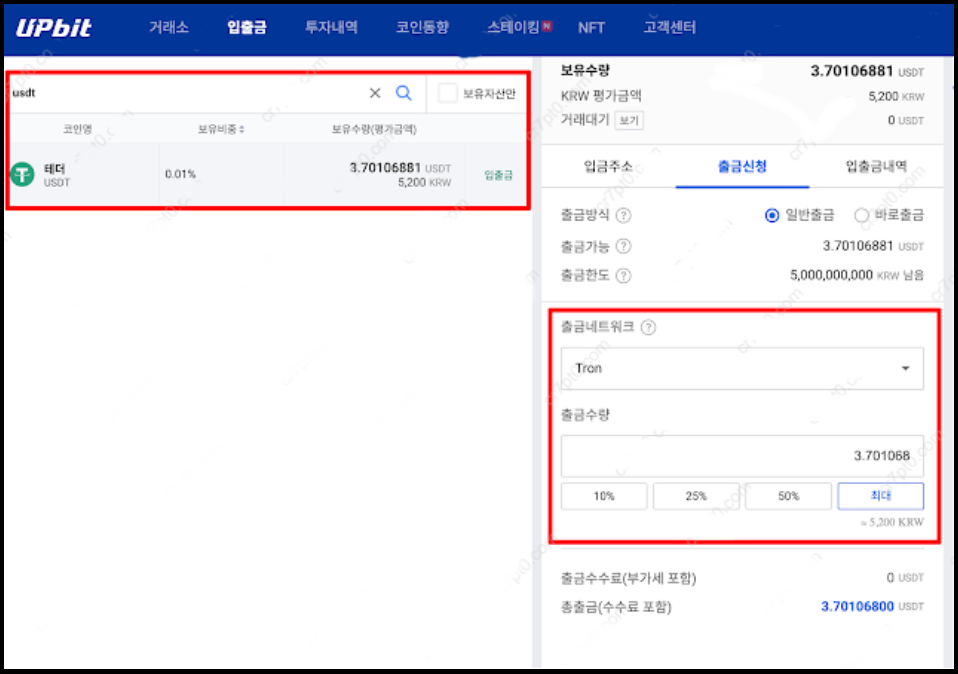This screenshot has height=674, width=958.
Task: Open the 코인동향 menu
Action: (422, 27)
